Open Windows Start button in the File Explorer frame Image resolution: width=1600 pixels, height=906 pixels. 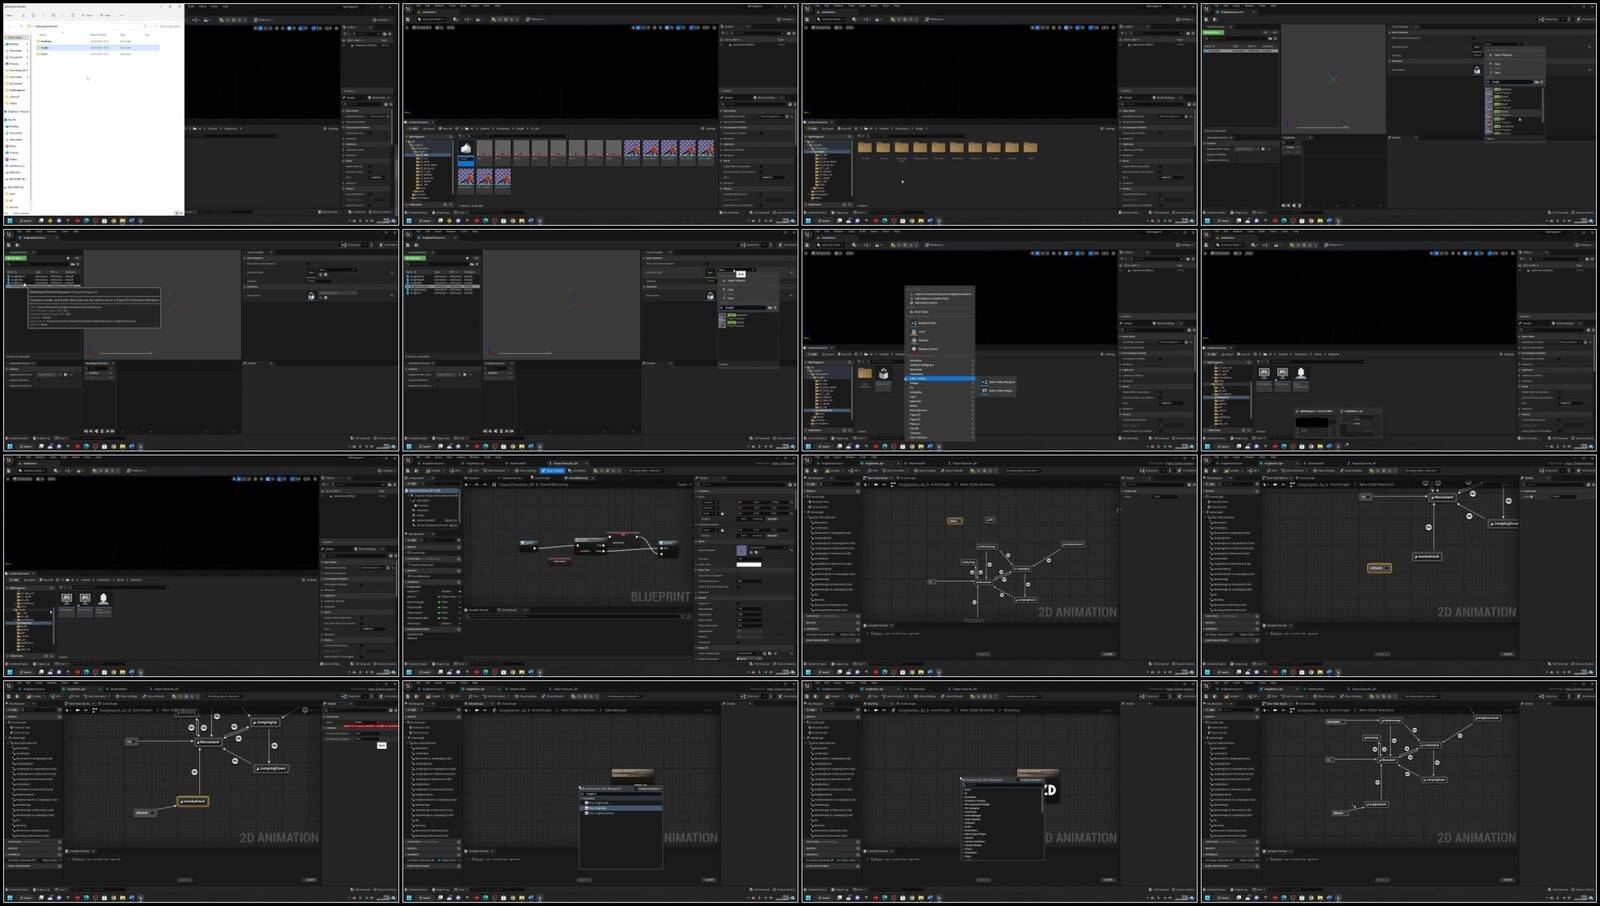point(10,221)
